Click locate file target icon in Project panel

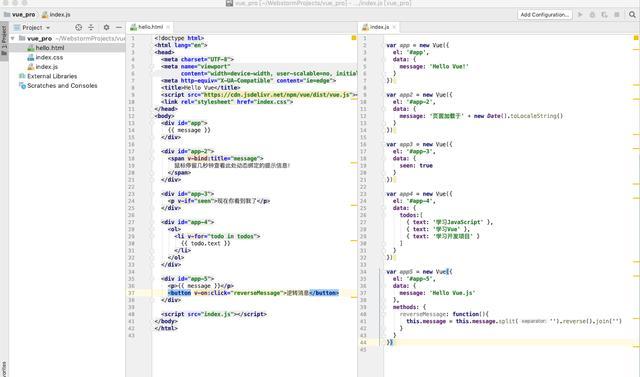78,27
